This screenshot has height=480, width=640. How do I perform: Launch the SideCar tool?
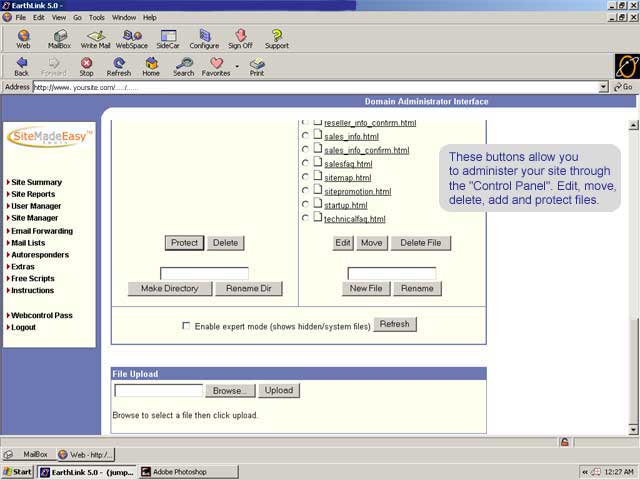pos(168,38)
